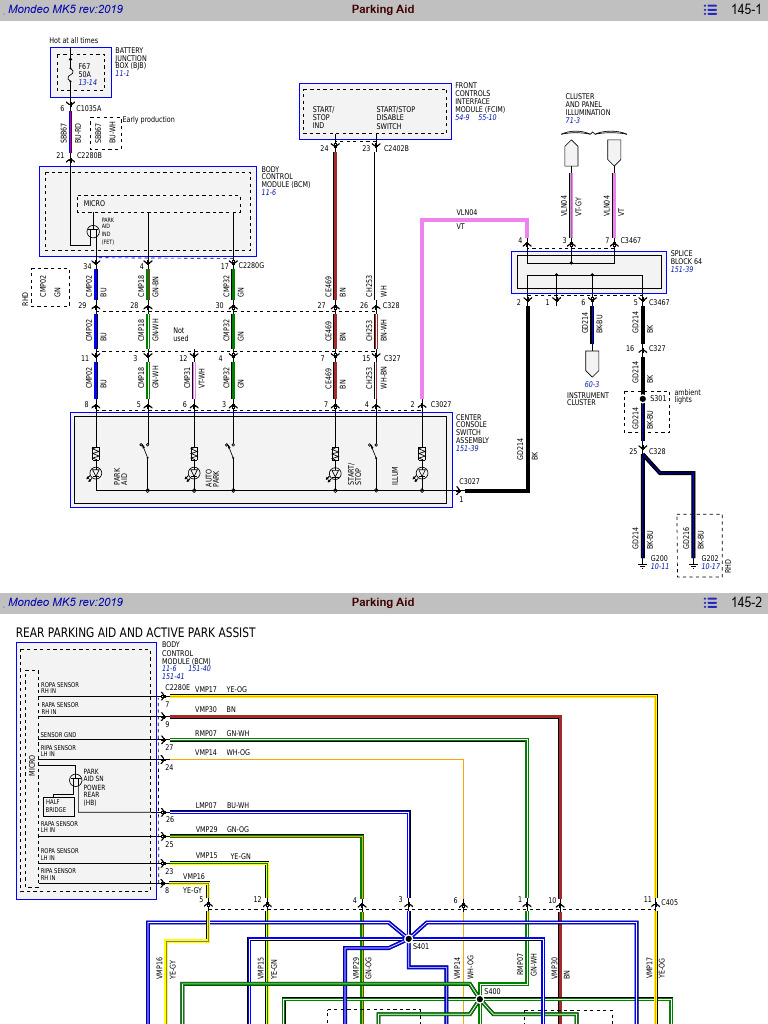Open the 10-17 reference under ground G202
768x1024 pixels.
point(711,566)
